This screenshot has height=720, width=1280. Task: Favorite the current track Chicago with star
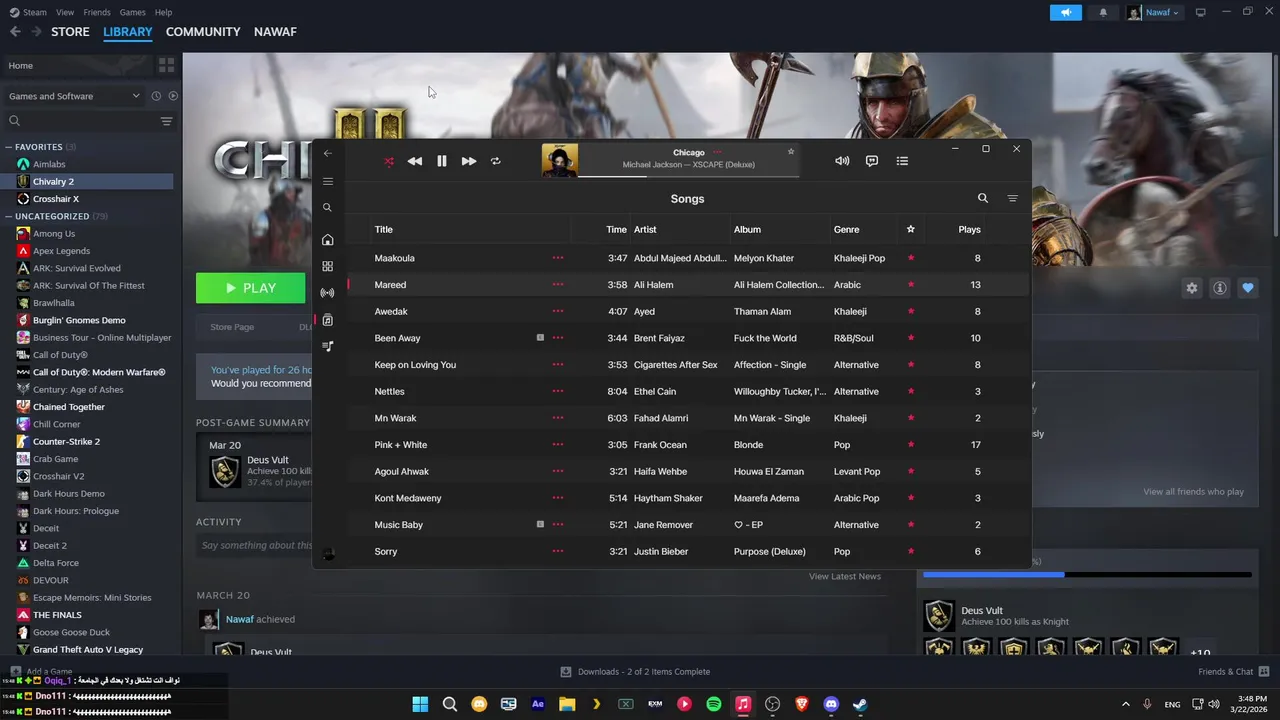coord(791,152)
